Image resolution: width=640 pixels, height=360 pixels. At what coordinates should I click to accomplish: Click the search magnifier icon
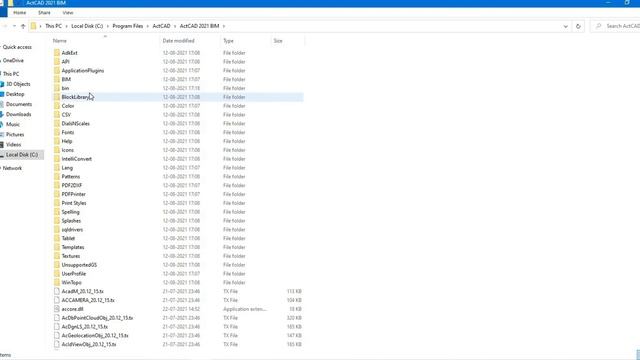click(598, 26)
